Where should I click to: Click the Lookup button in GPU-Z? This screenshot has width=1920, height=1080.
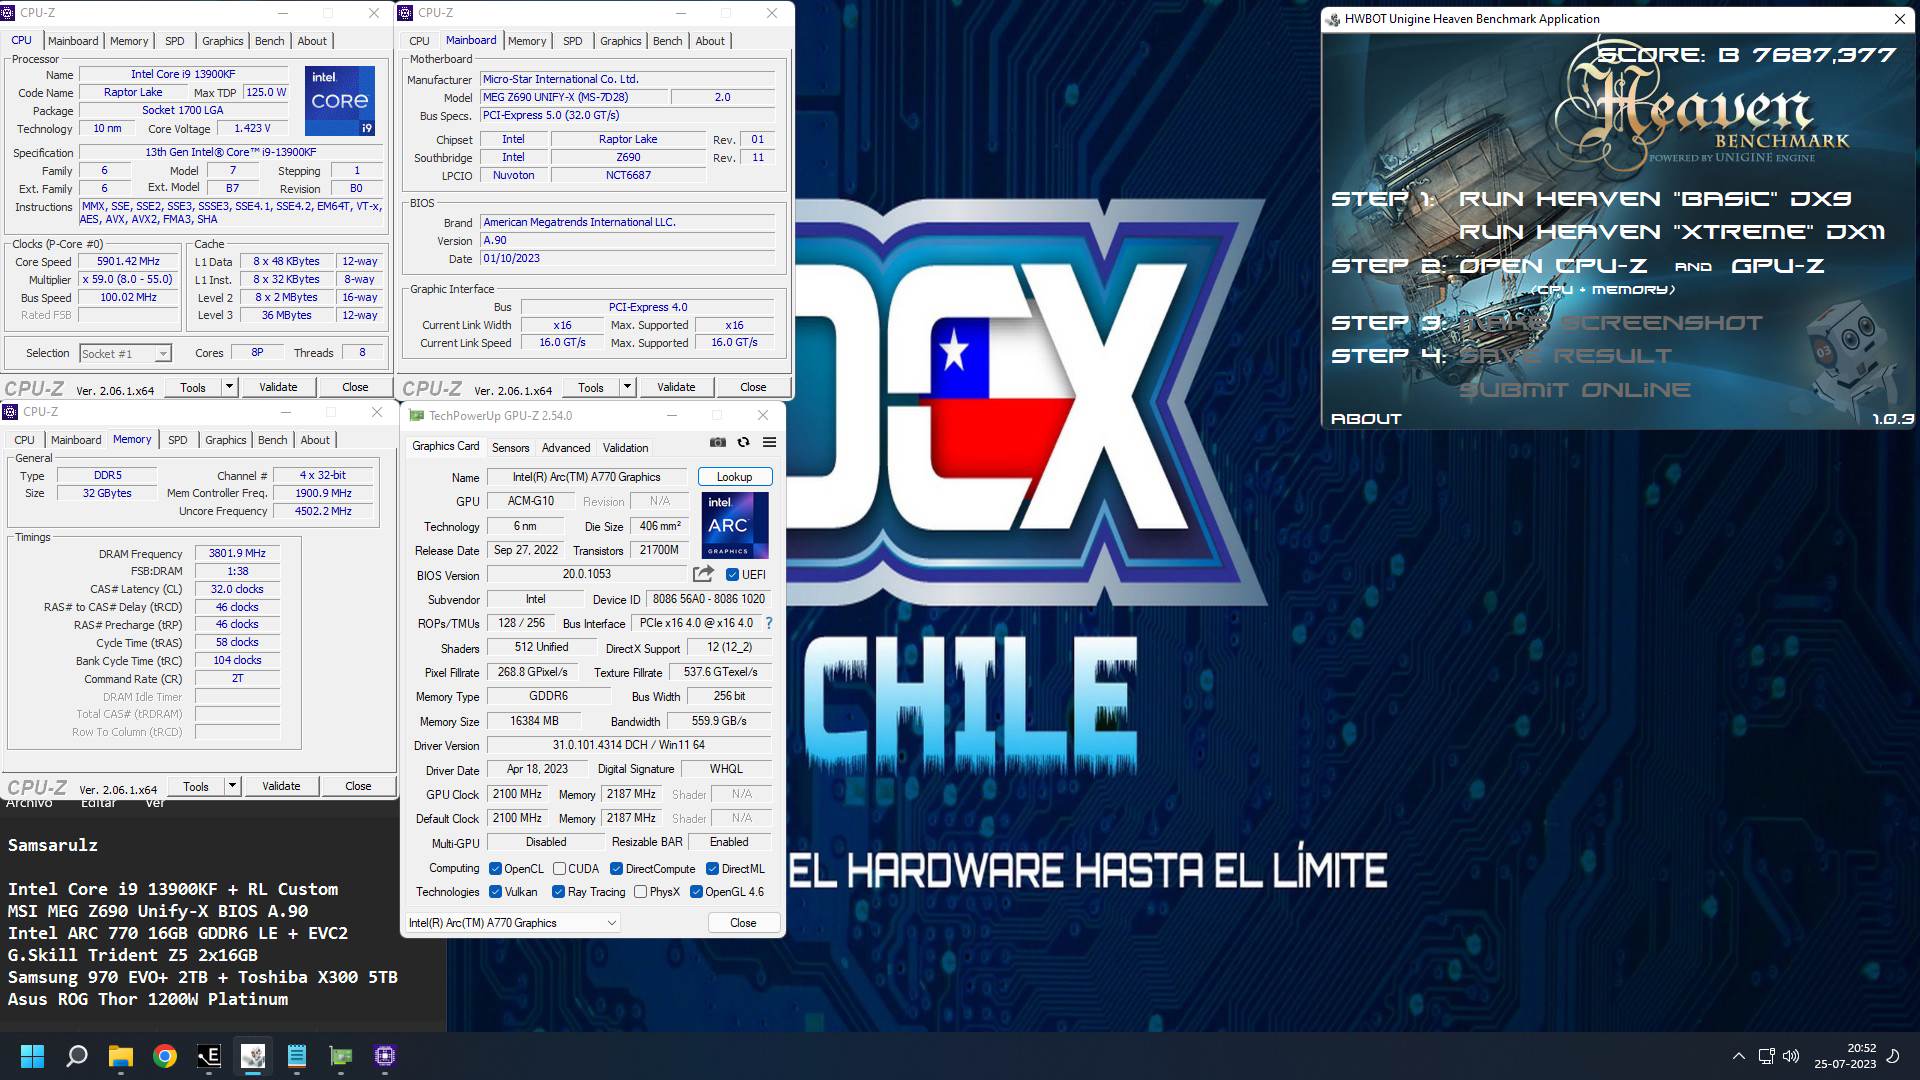(x=735, y=477)
